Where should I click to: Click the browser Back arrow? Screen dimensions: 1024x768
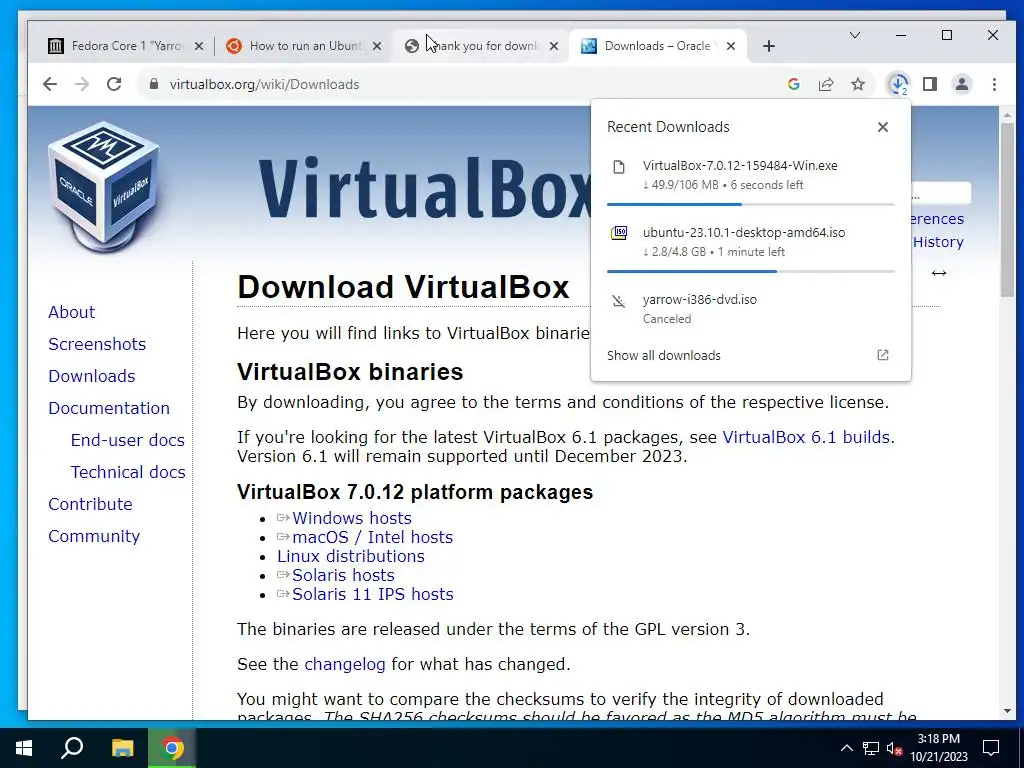50,84
